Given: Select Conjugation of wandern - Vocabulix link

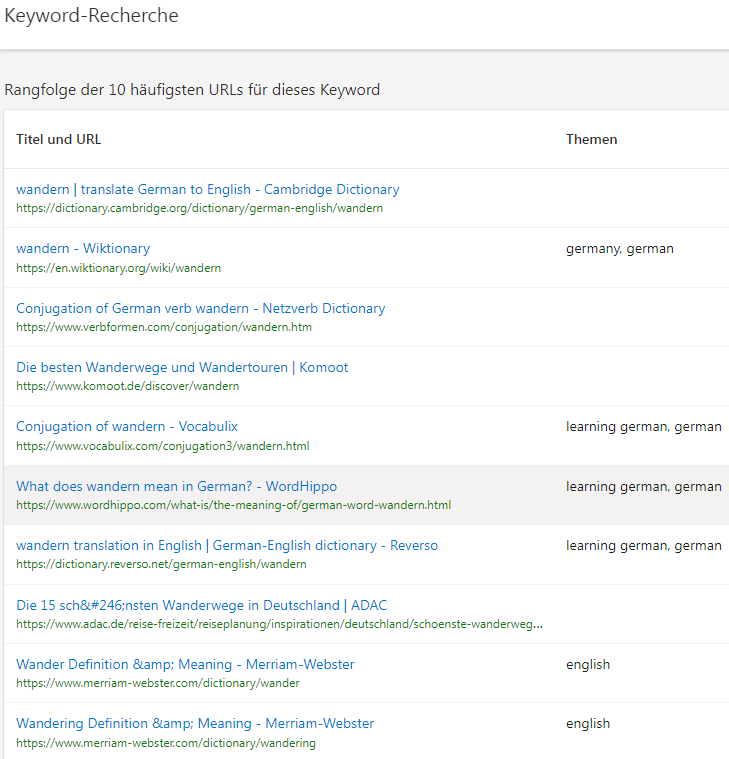Looking at the screenshot, I should (x=127, y=426).
